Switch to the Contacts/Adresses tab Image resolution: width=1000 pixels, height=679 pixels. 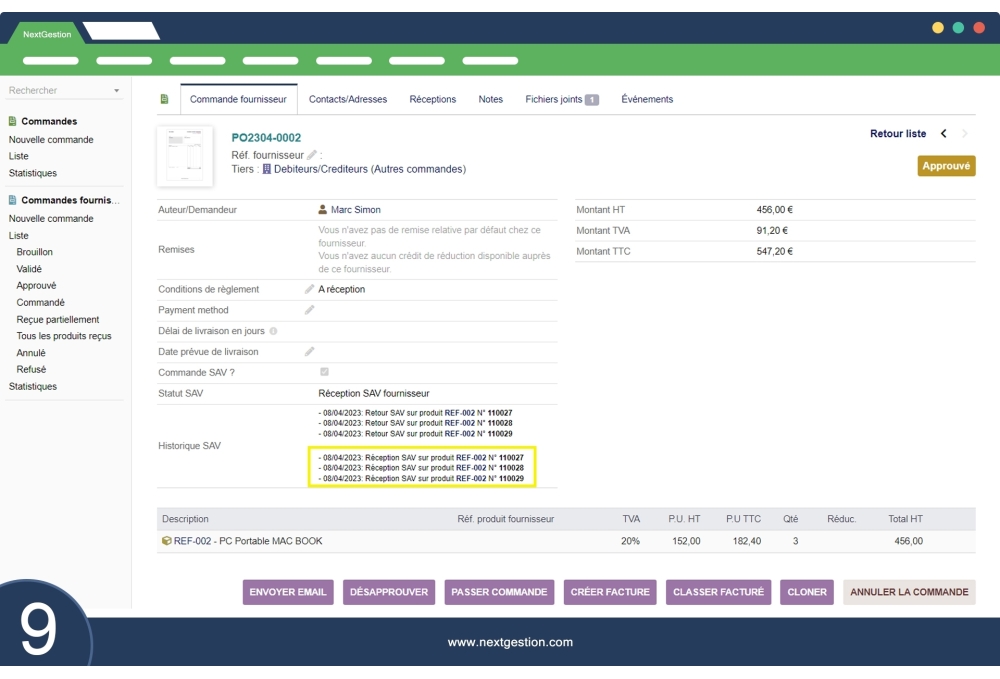pos(347,99)
